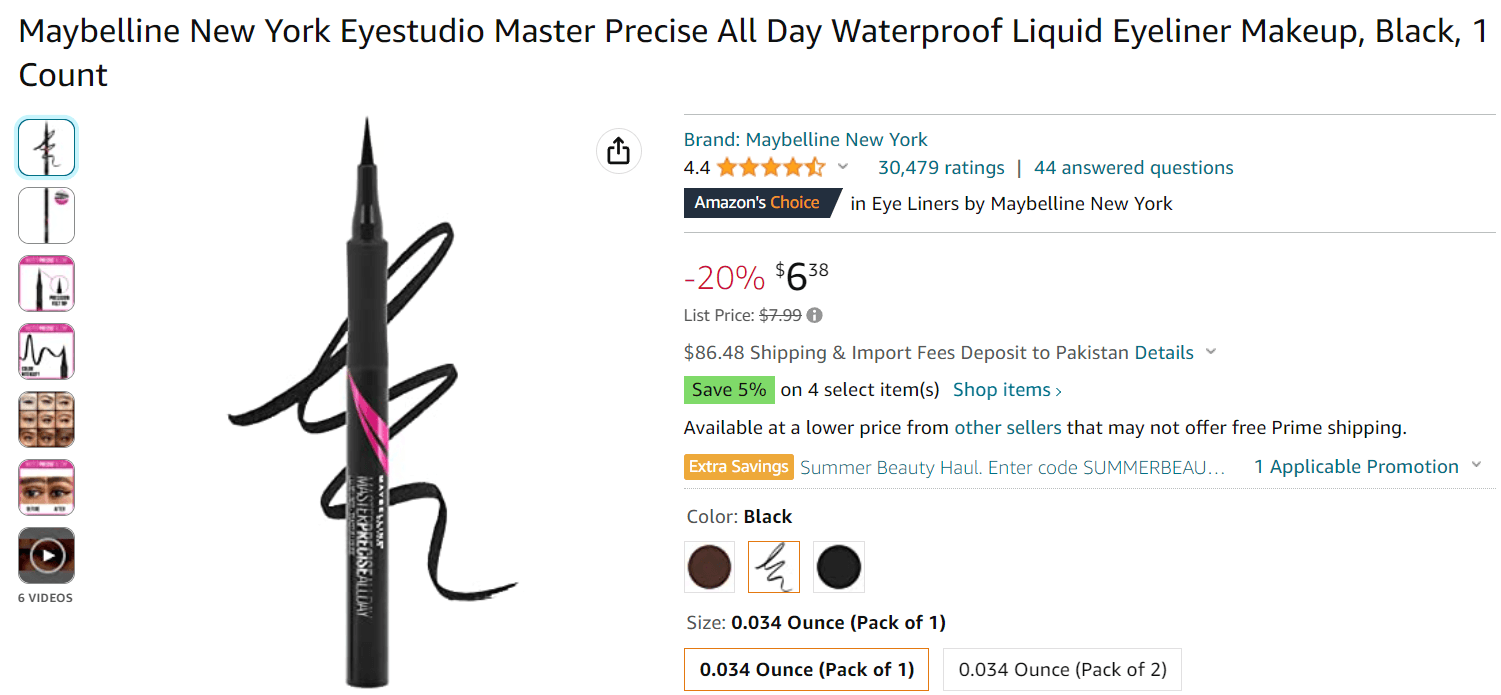Screen dimensions: 1501x695
Task: Choose the 0.034 Ounce Pack of 2 option
Action: [1062, 670]
